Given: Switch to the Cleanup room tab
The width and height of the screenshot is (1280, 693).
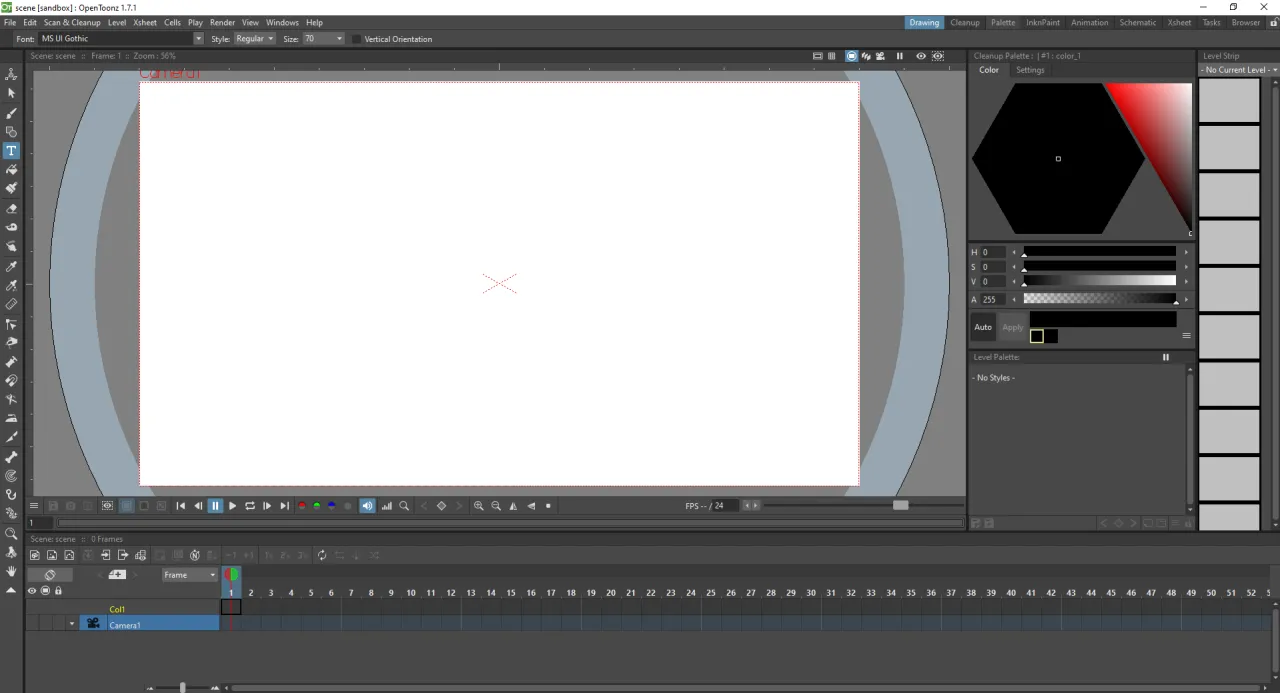Looking at the screenshot, I should click(964, 22).
